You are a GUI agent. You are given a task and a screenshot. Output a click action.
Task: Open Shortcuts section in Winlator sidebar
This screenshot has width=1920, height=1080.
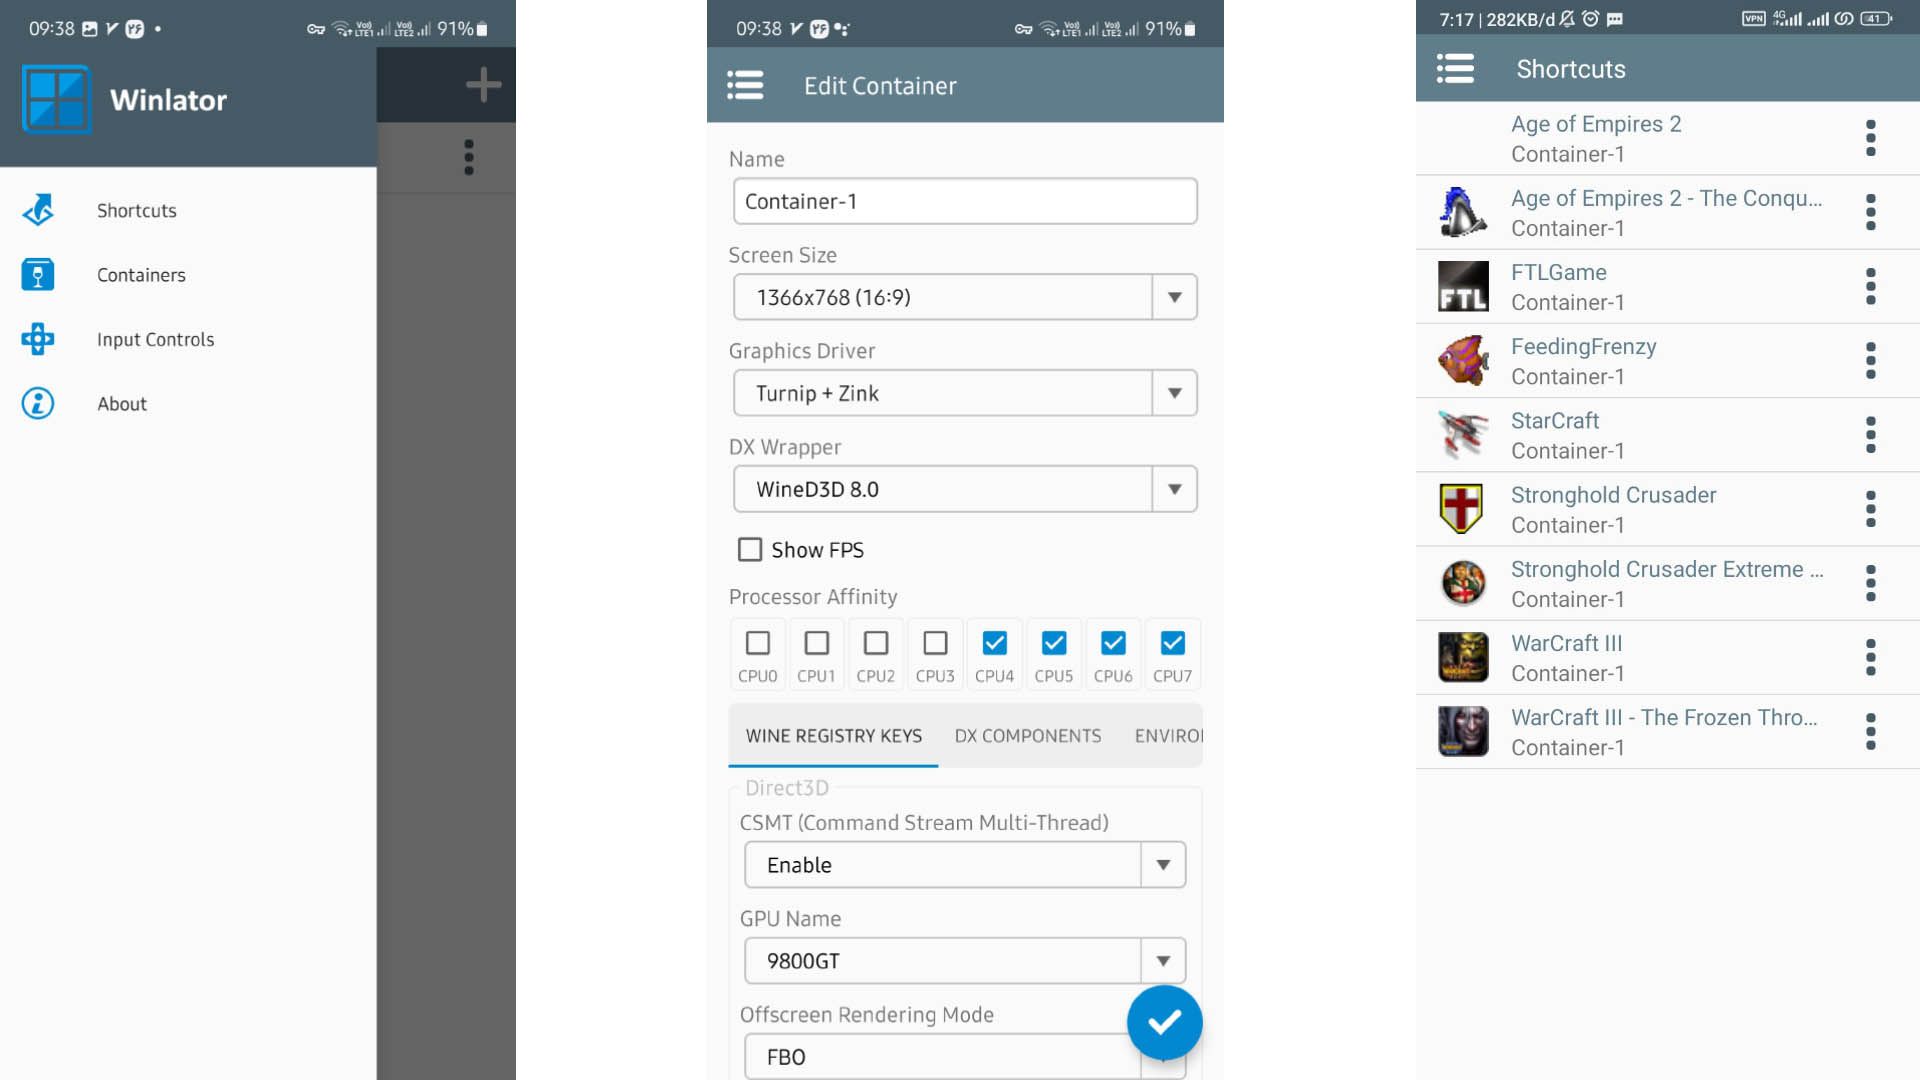(x=138, y=210)
